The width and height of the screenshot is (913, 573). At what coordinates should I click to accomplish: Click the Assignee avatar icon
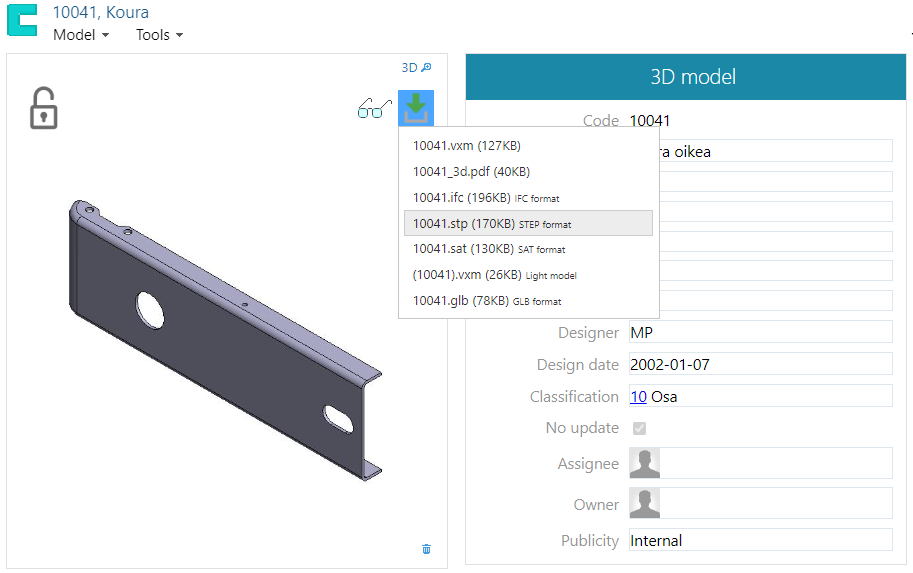pos(644,463)
